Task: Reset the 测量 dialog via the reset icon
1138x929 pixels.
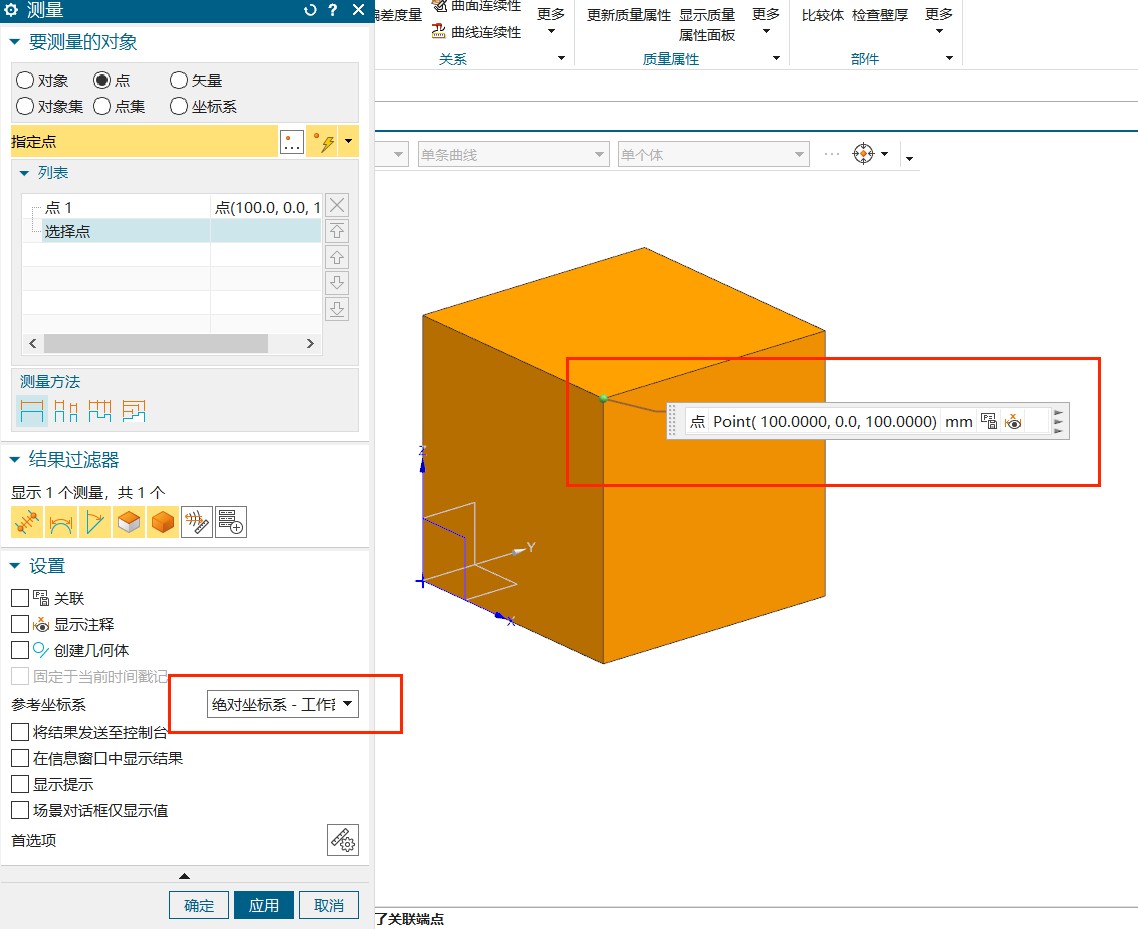Action: [310, 11]
